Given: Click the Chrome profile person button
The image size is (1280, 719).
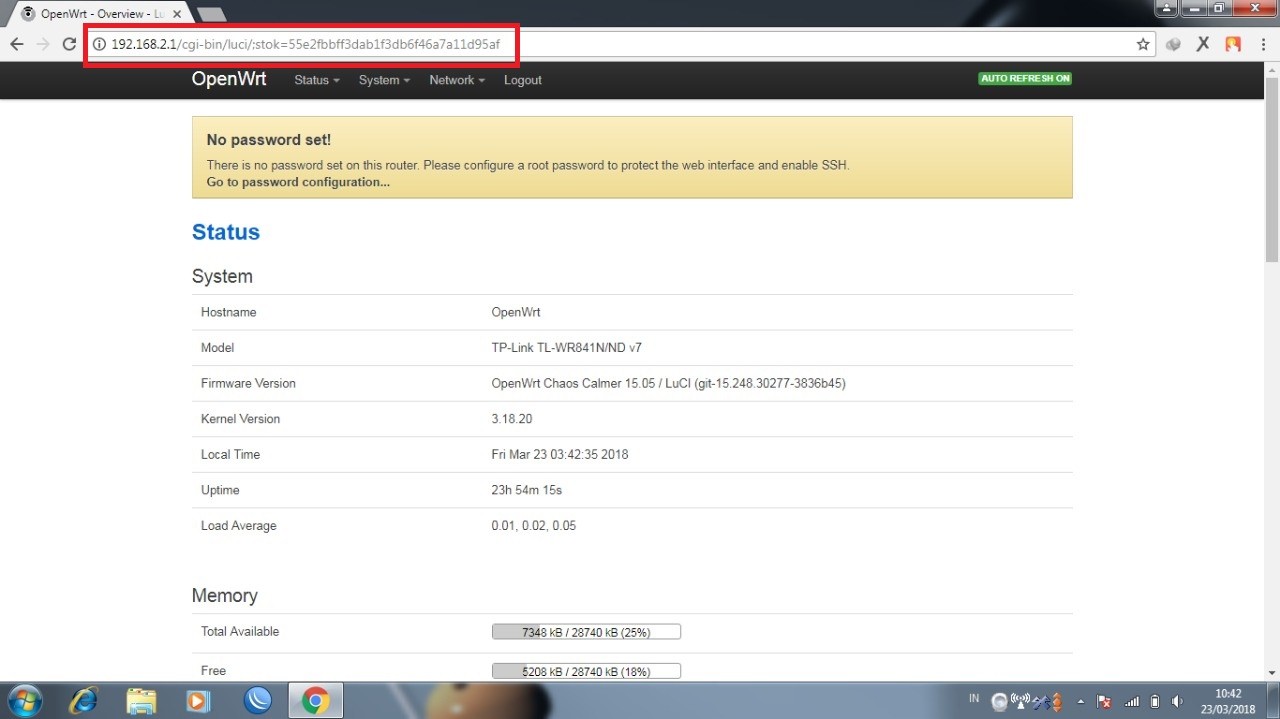Looking at the screenshot, I should (1167, 8).
